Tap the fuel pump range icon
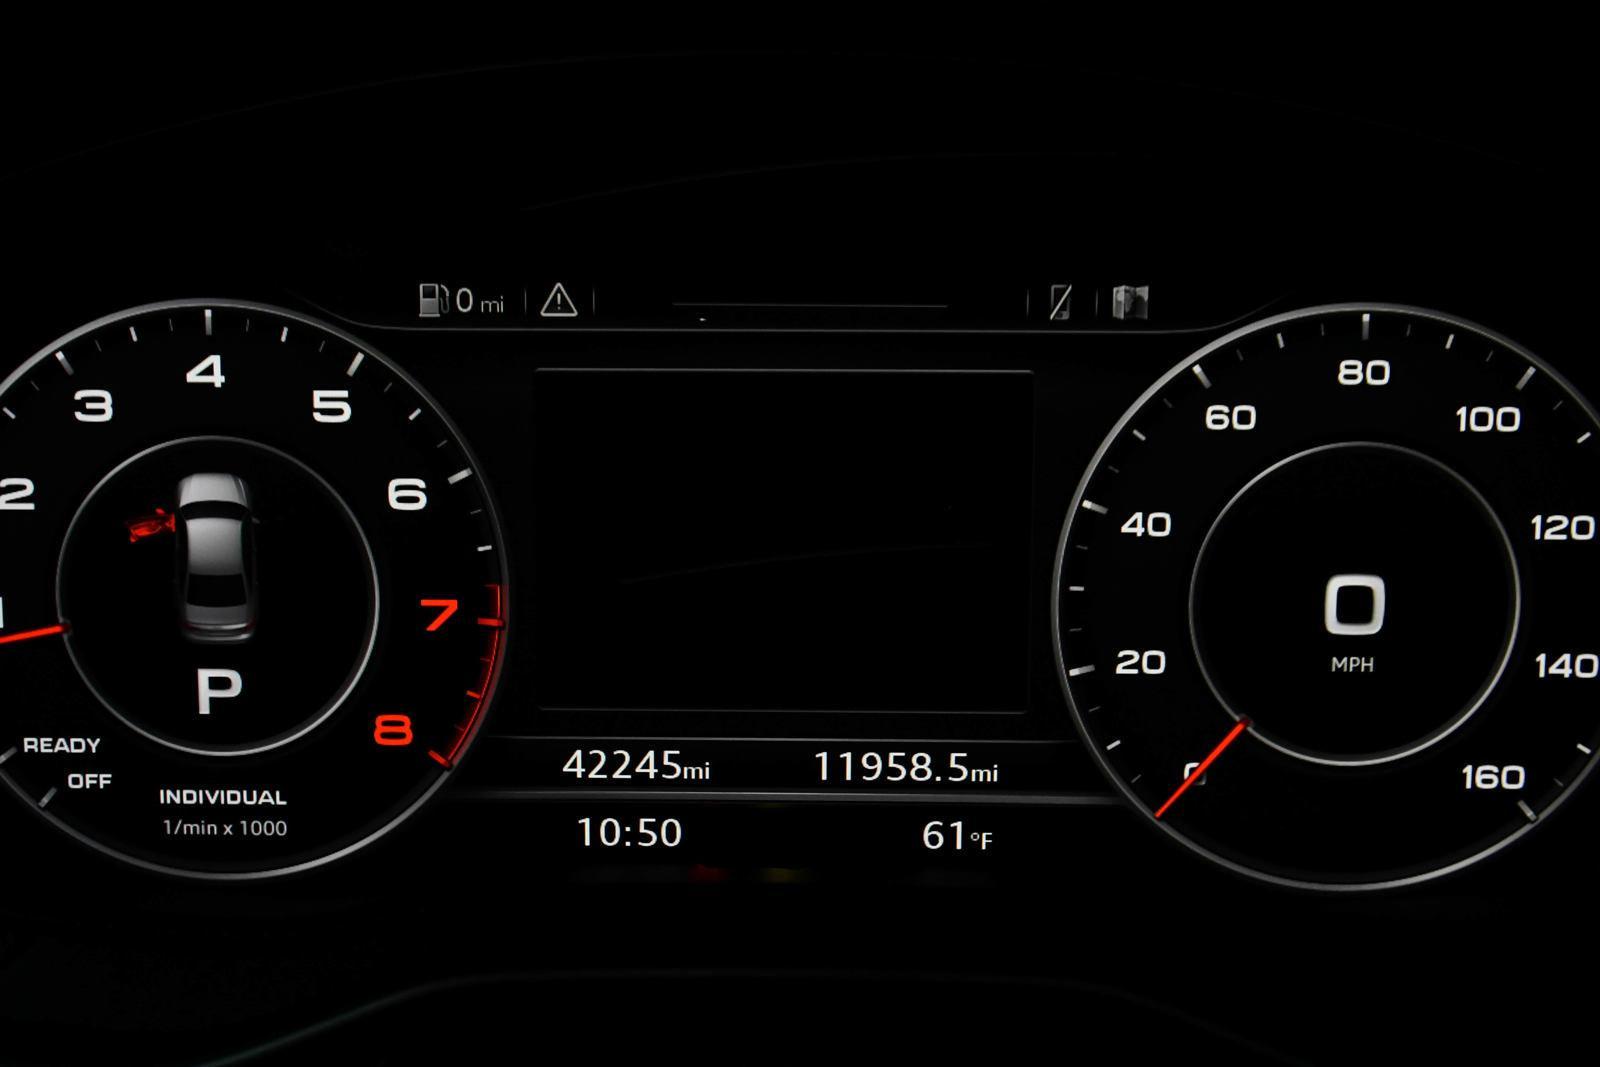Screen dimensions: 1600x1067 pyautogui.click(x=433, y=300)
